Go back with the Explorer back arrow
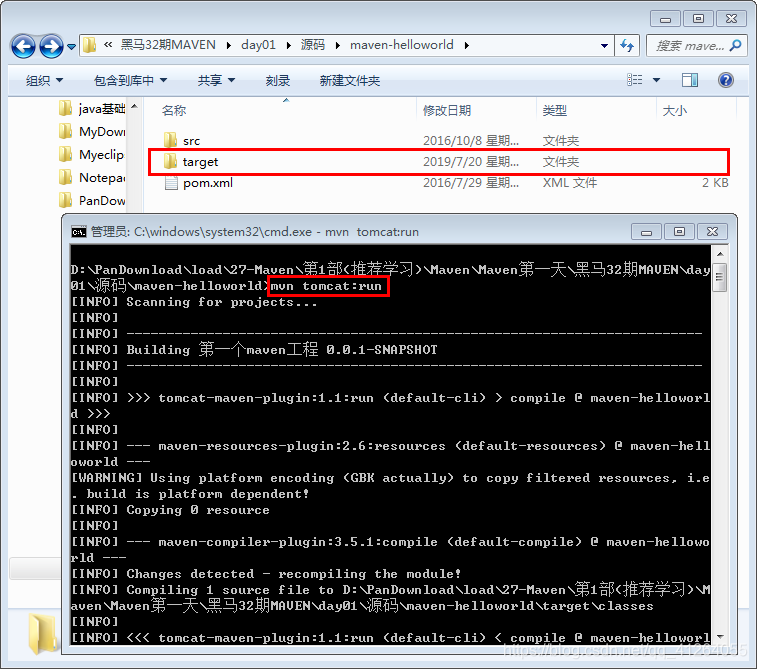Image resolution: width=757 pixels, height=669 pixels. pyautogui.click(x=23, y=46)
